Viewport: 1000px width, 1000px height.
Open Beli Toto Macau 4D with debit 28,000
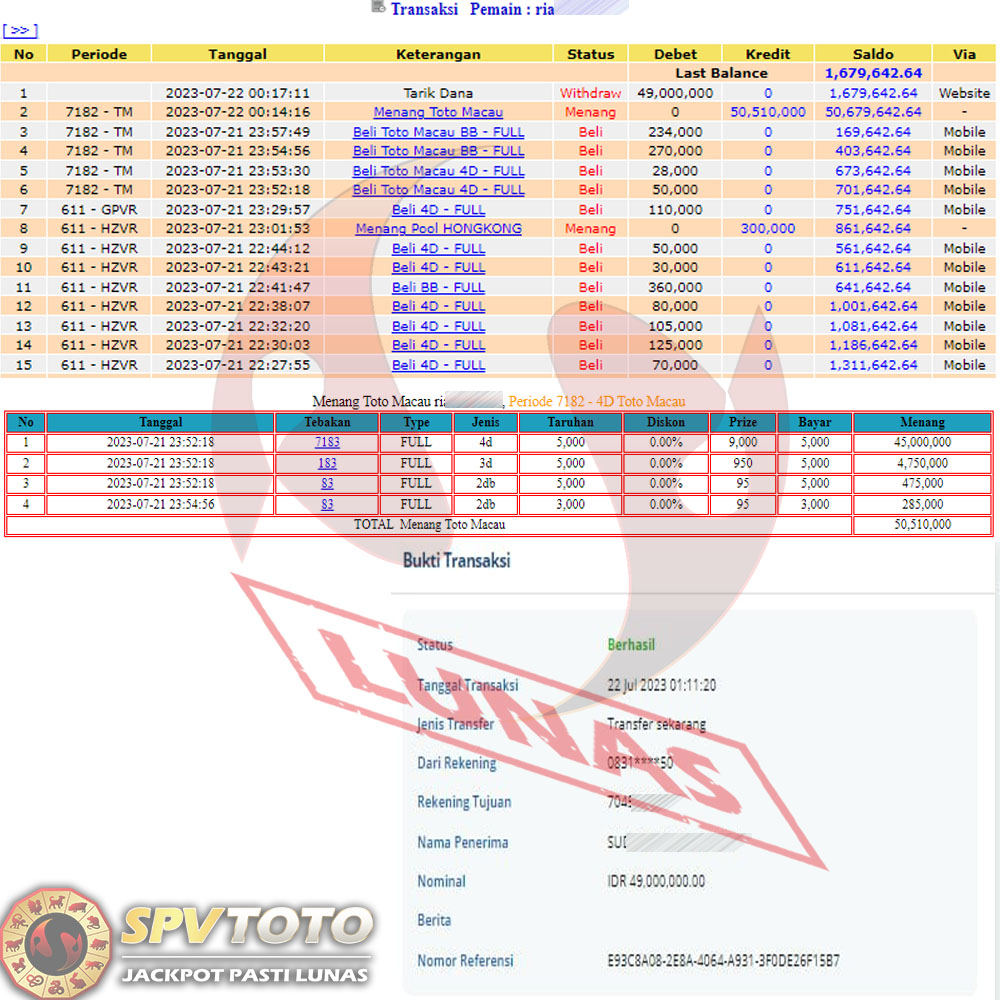coord(438,171)
